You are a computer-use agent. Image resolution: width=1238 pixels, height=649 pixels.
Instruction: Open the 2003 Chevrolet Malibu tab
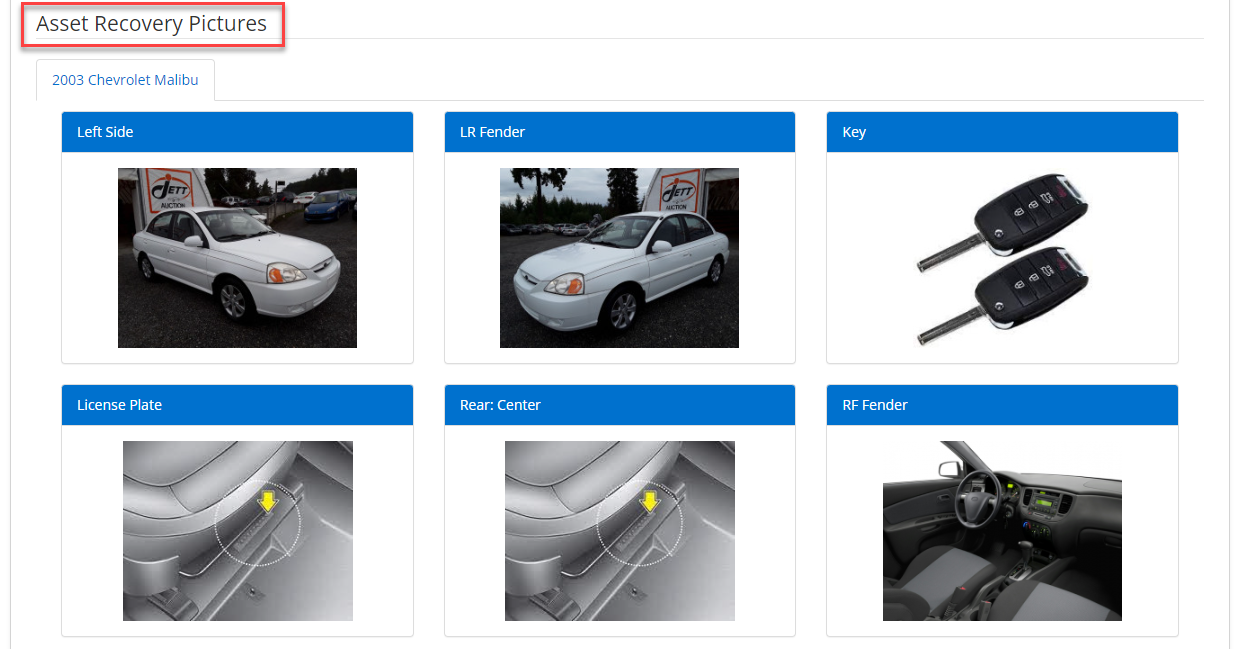tap(125, 80)
